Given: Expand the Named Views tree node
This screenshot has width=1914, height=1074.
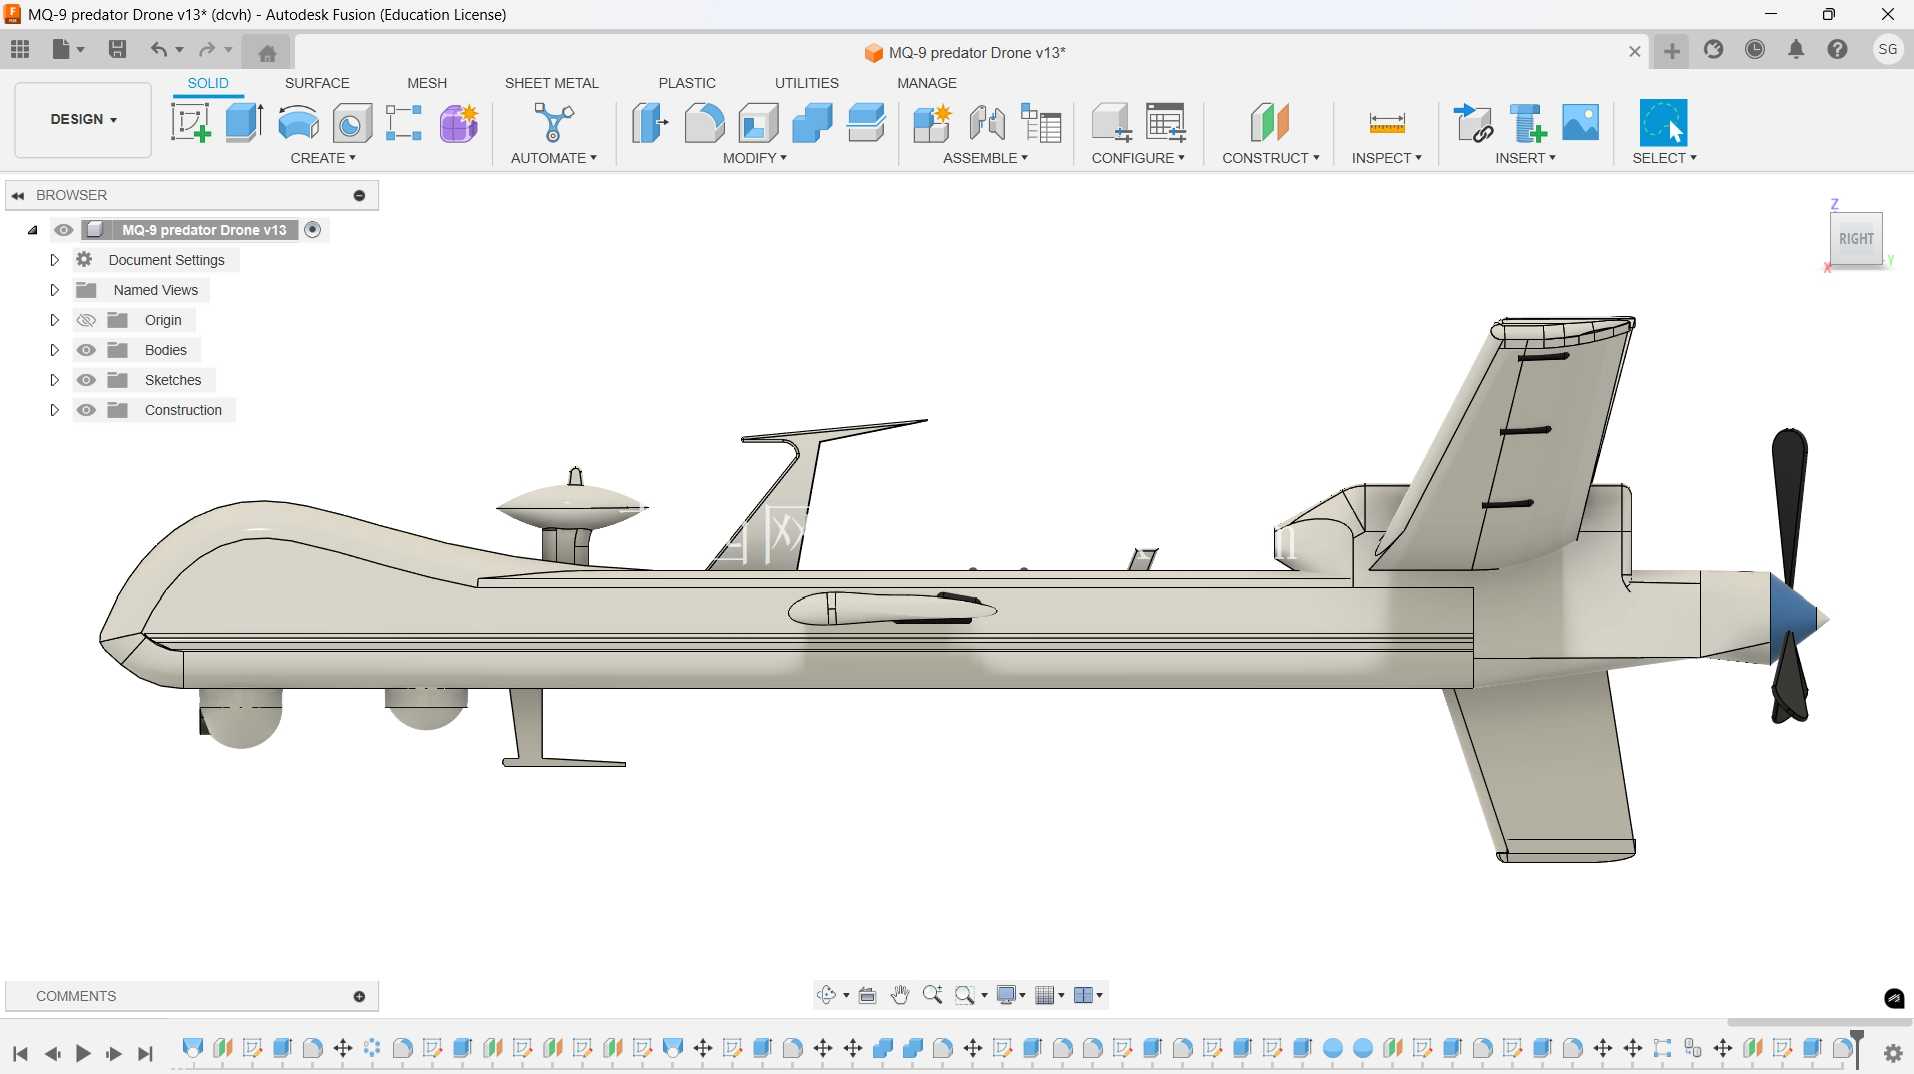Looking at the screenshot, I should point(54,290).
